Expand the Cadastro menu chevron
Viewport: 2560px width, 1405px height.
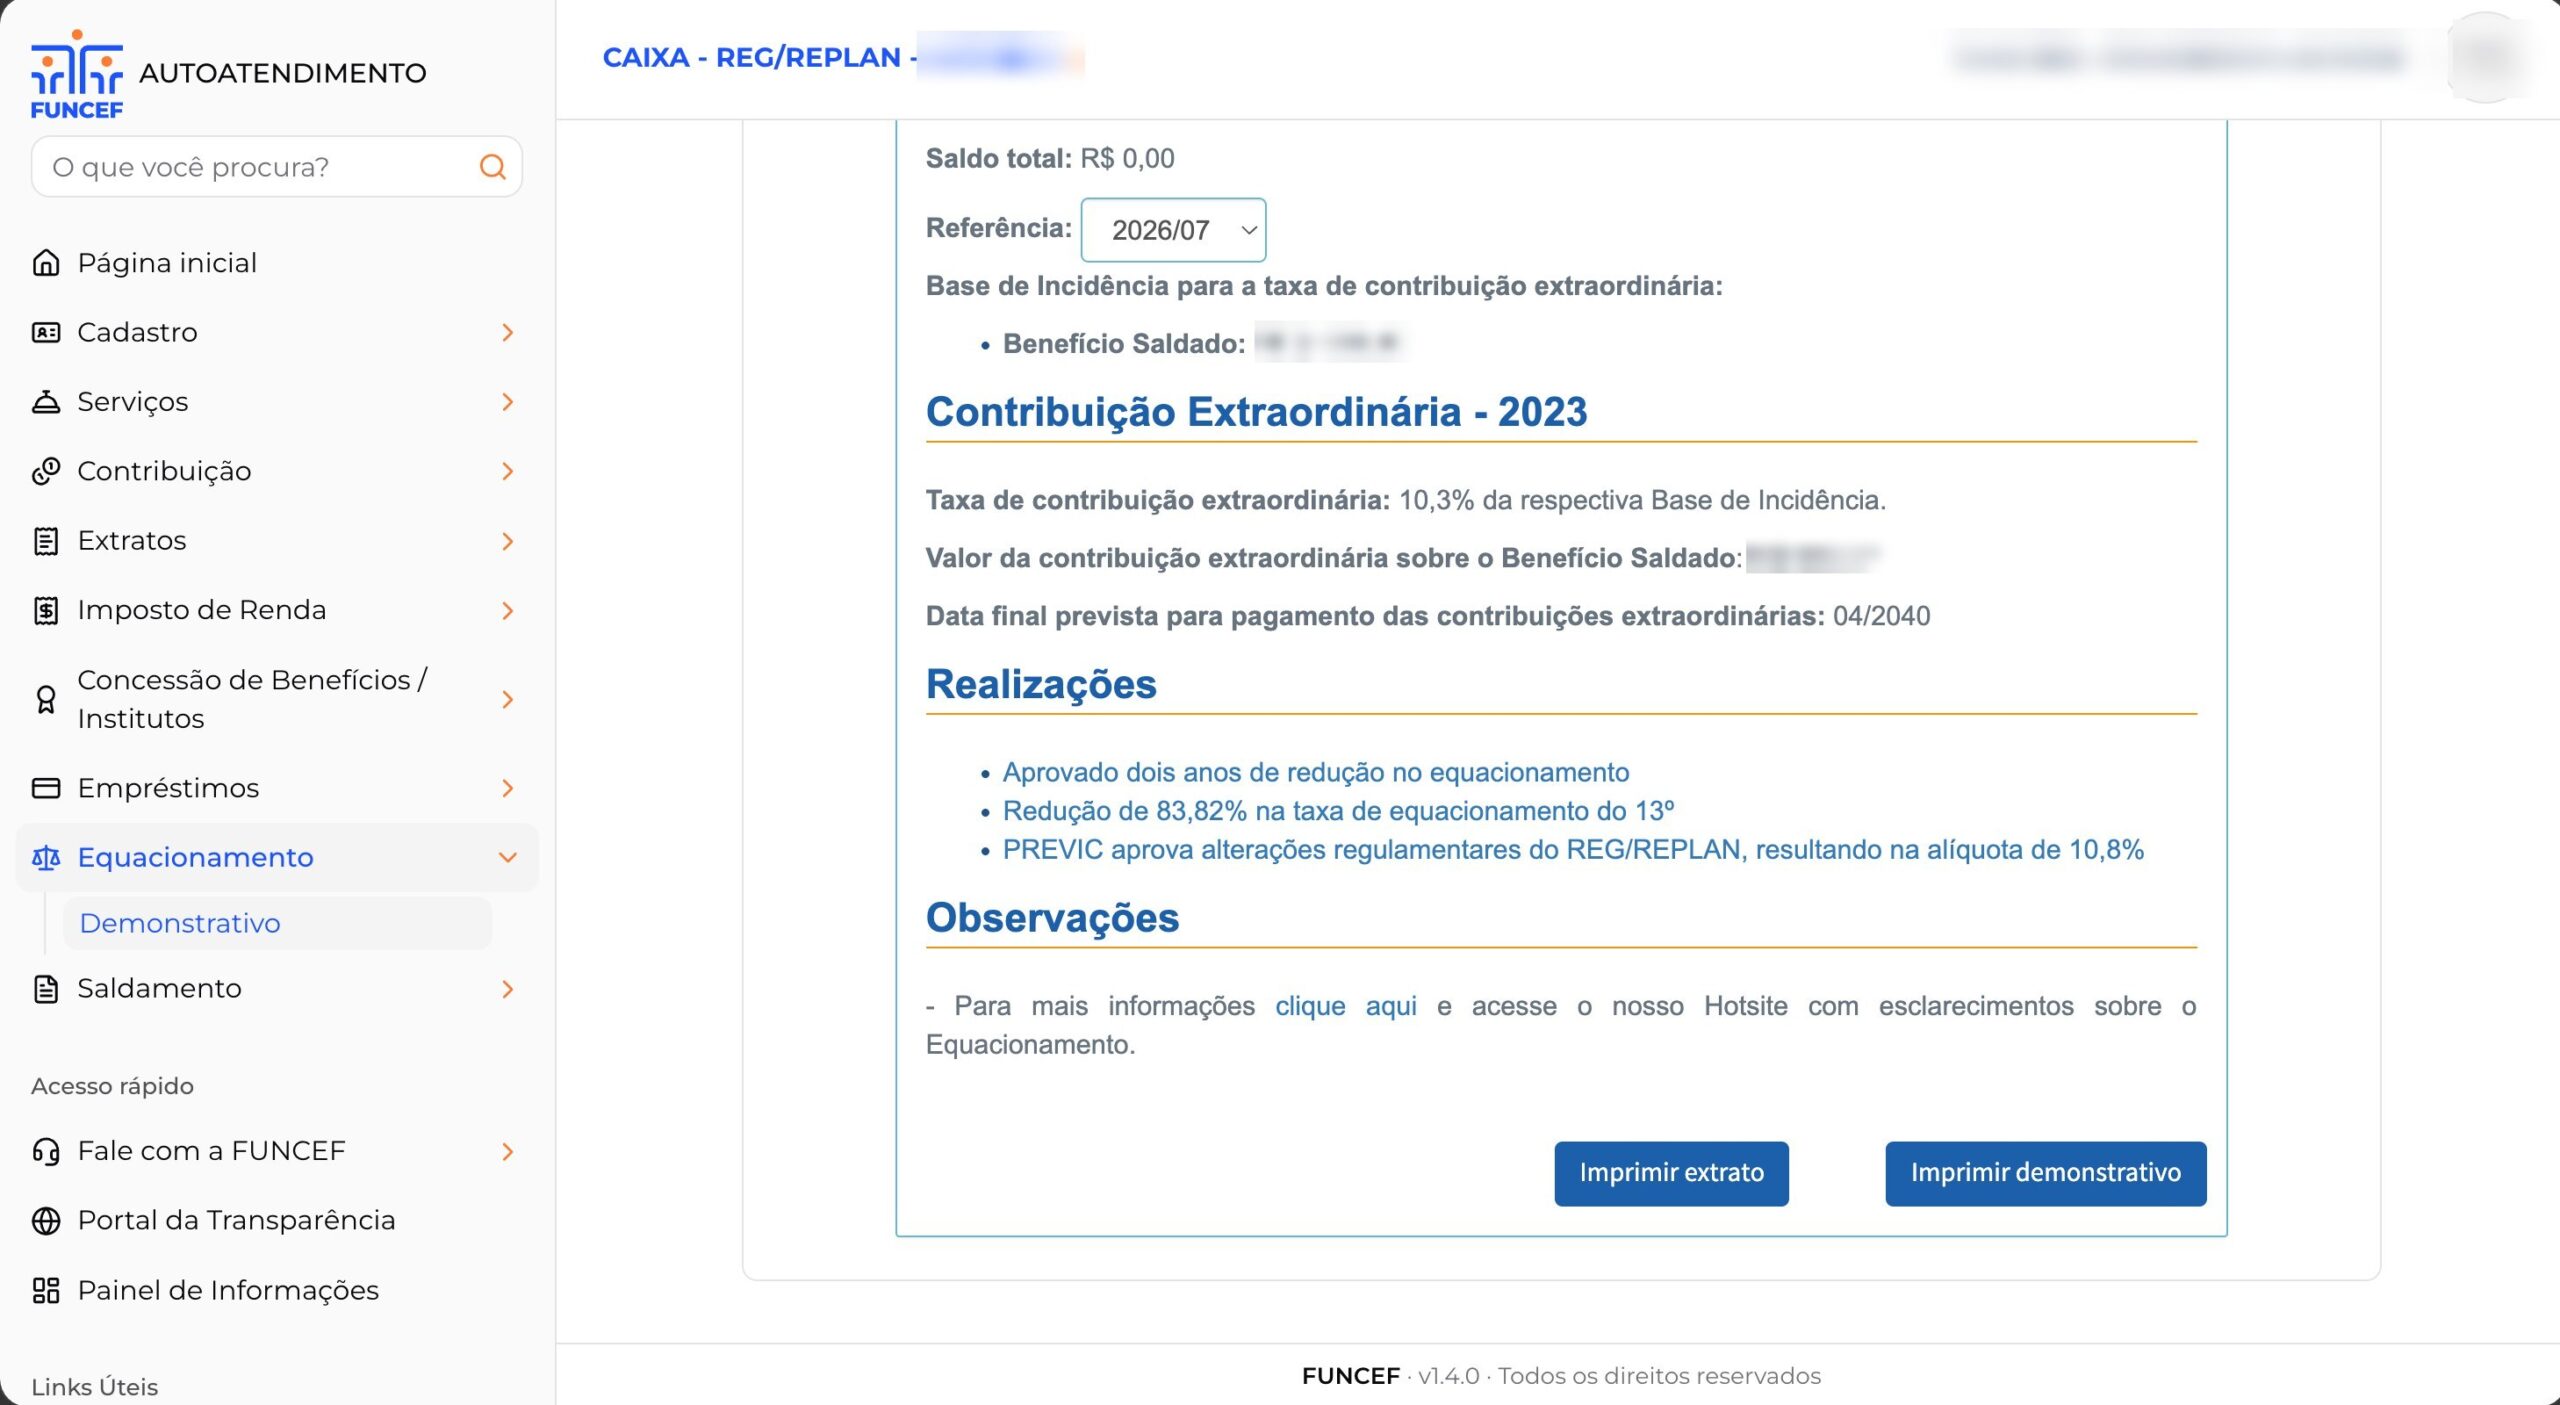pyautogui.click(x=508, y=332)
